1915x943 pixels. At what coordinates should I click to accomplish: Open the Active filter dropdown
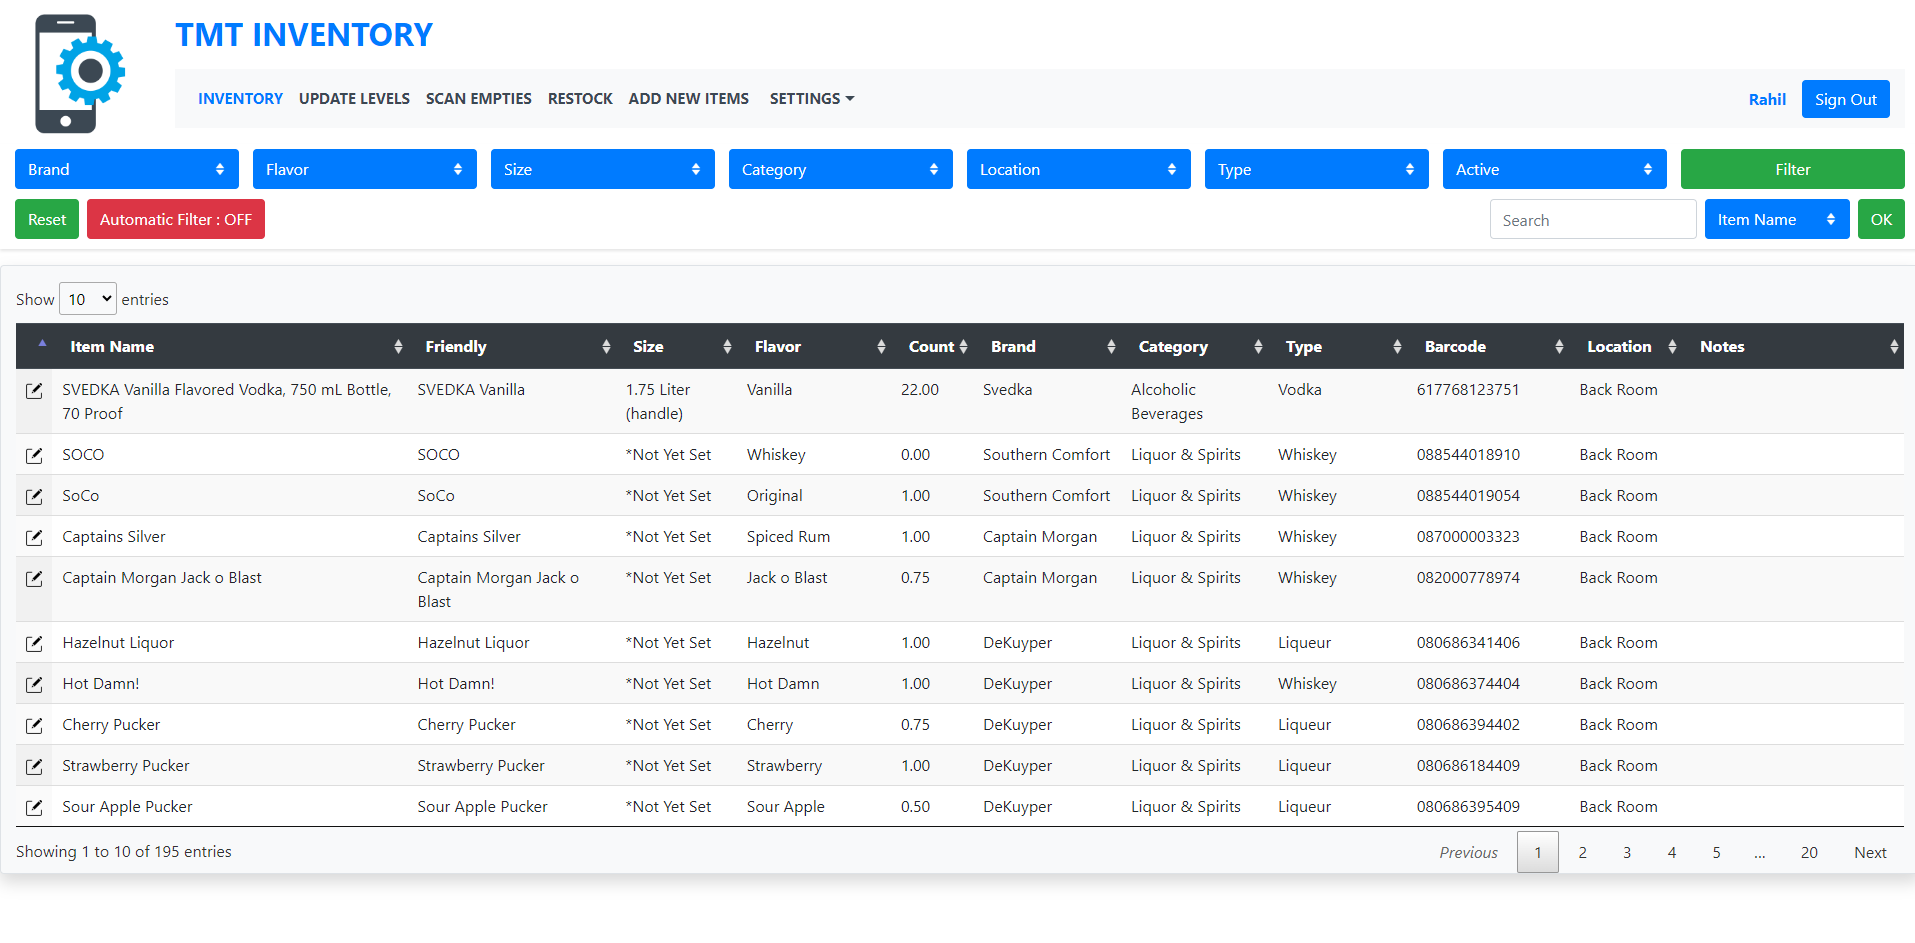tap(1555, 169)
